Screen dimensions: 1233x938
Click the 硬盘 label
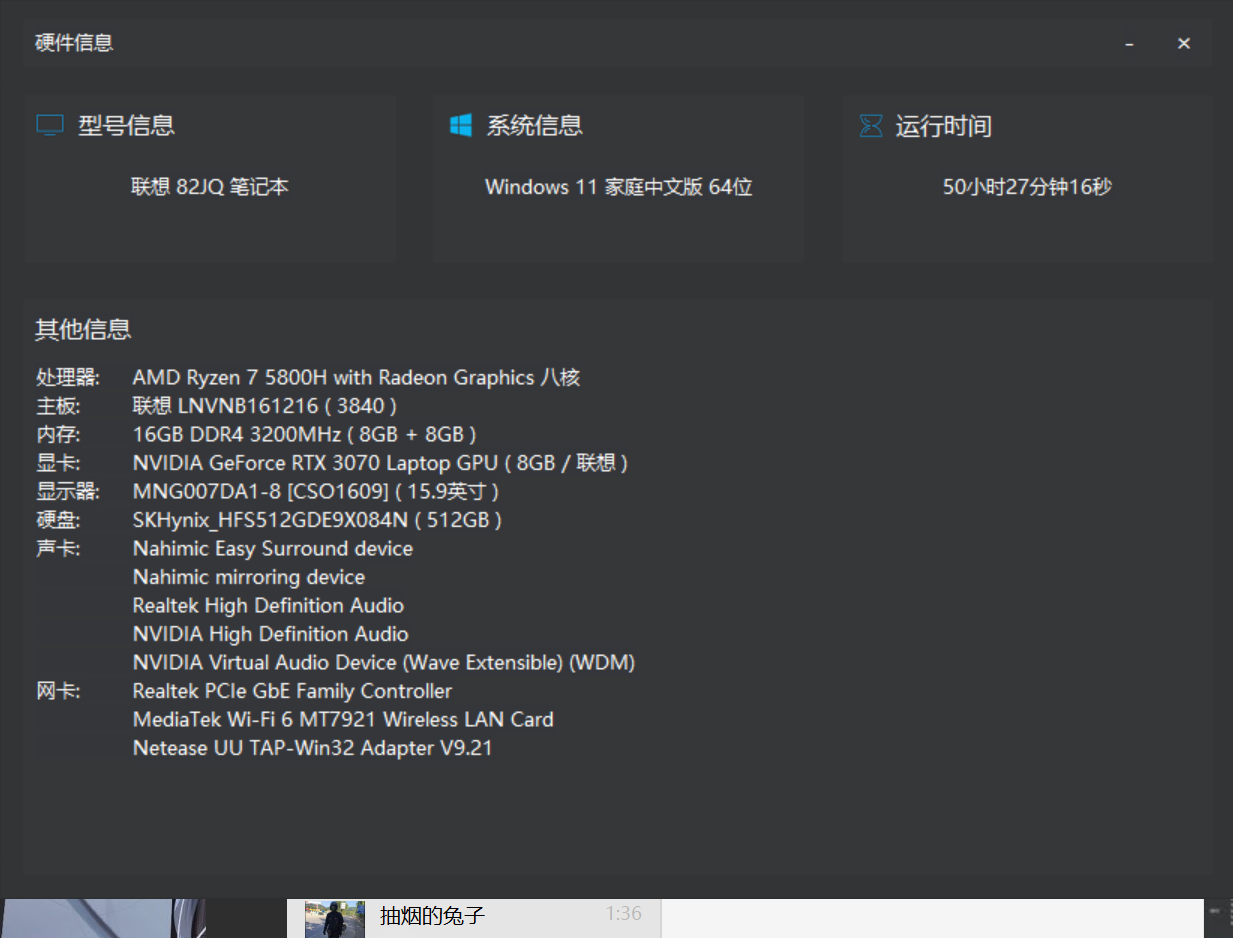click(x=58, y=520)
